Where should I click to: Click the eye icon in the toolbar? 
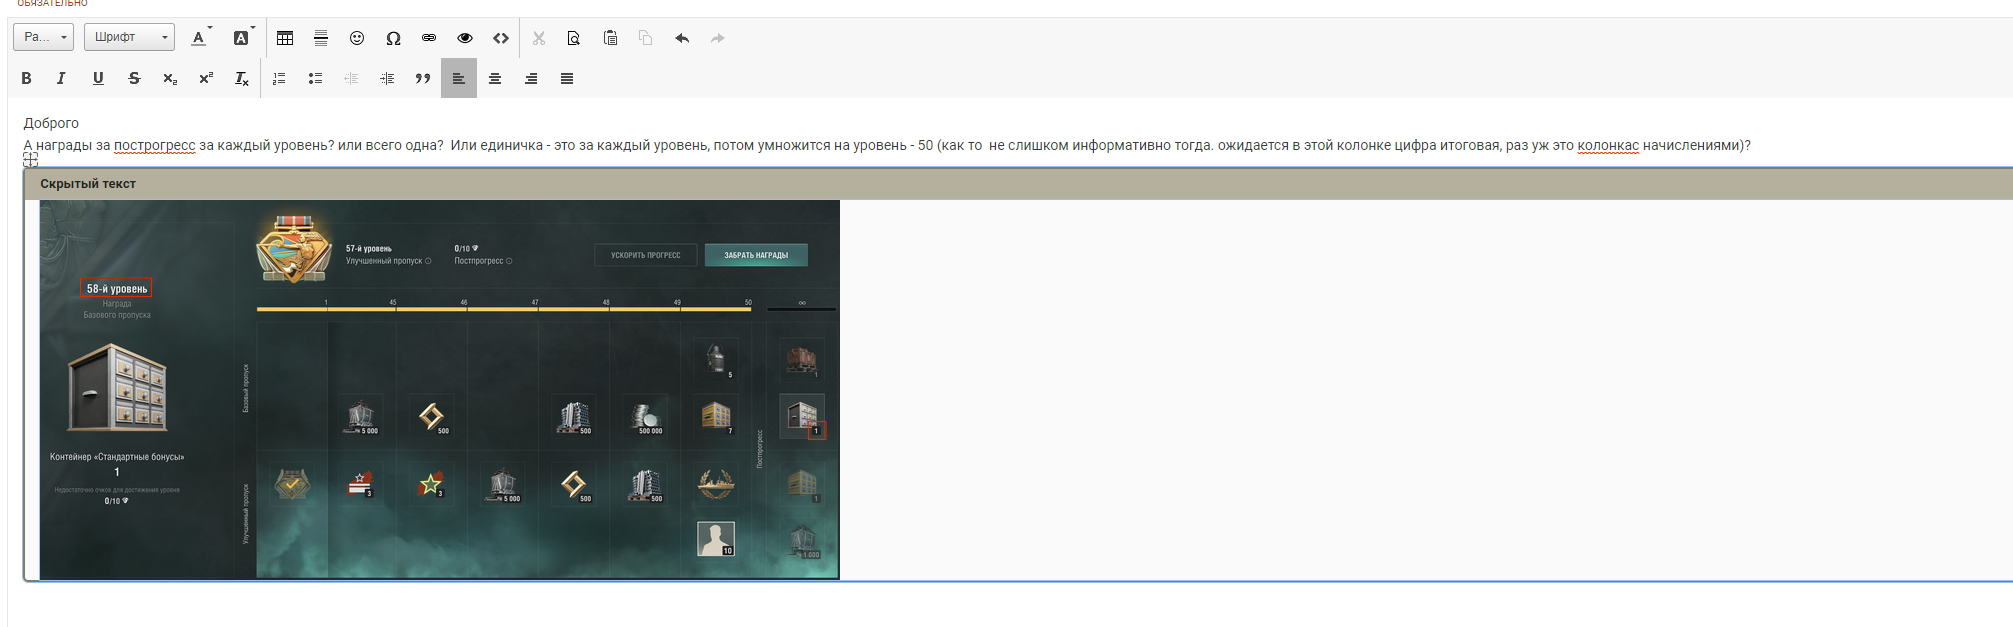click(x=465, y=38)
